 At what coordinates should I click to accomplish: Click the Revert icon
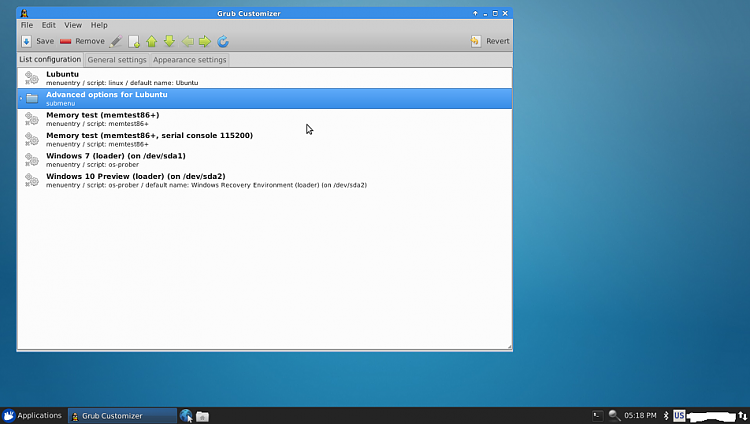(475, 41)
